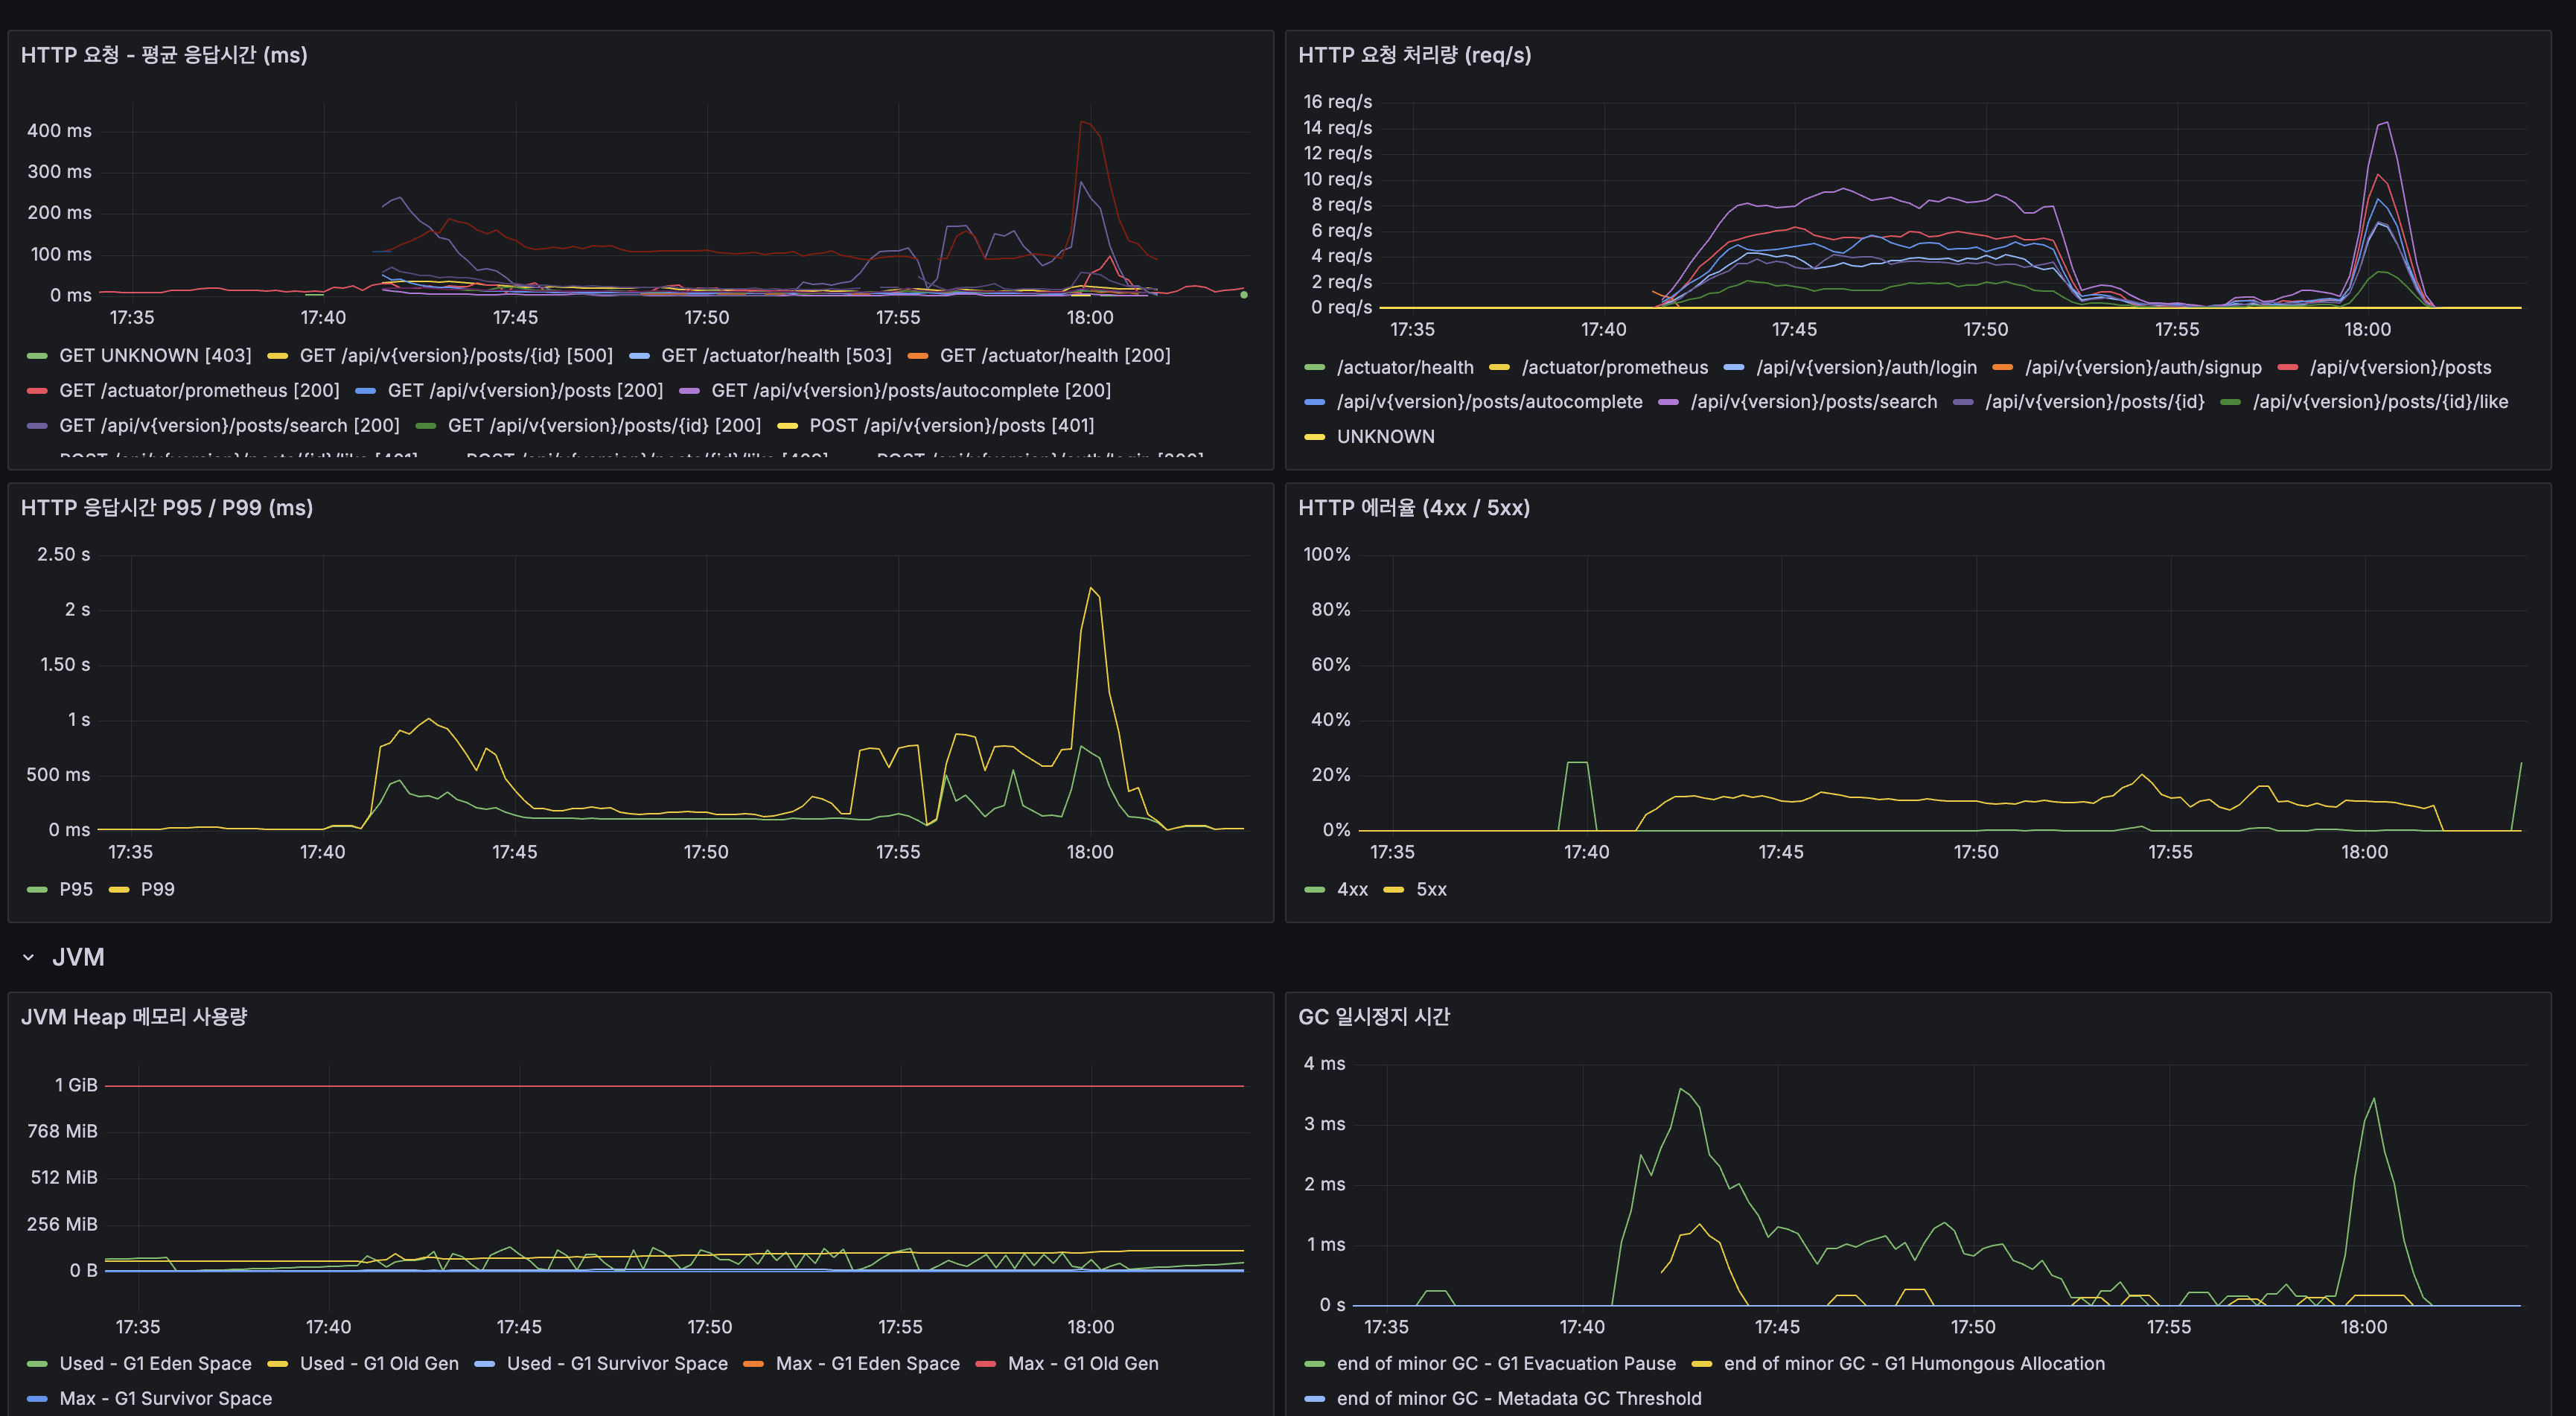The height and width of the screenshot is (1416, 2576).
Task: Isolate the 5xx series in legend
Action: pos(1431,890)
